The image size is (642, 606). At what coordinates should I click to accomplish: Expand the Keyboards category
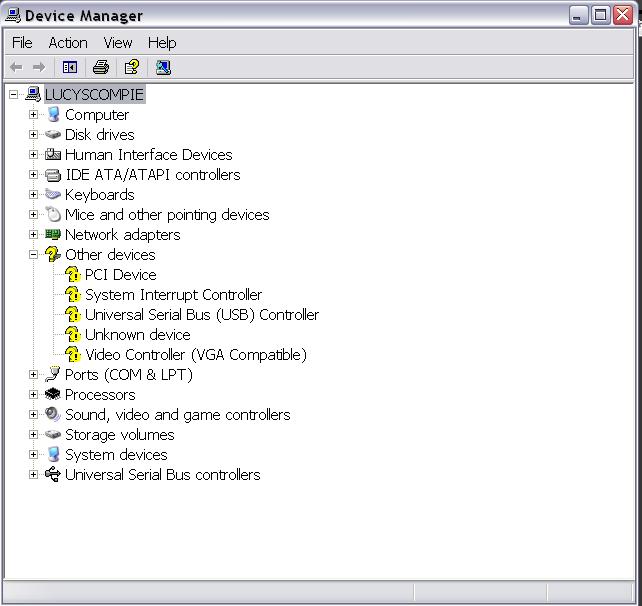[x=34, y=194]
